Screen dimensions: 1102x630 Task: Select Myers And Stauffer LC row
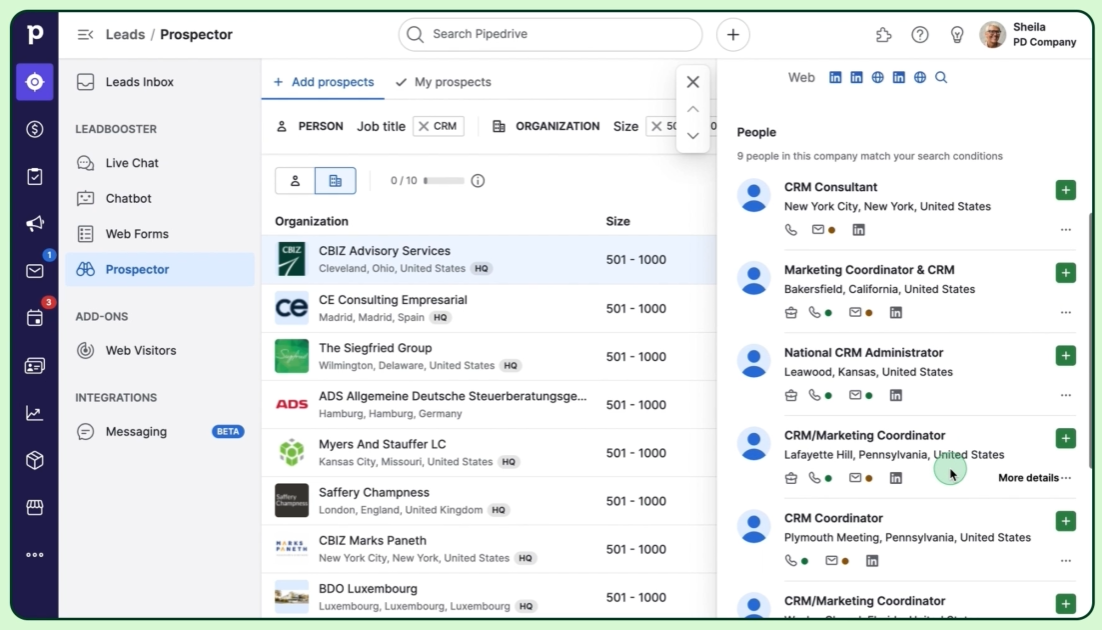coord(488,453)
